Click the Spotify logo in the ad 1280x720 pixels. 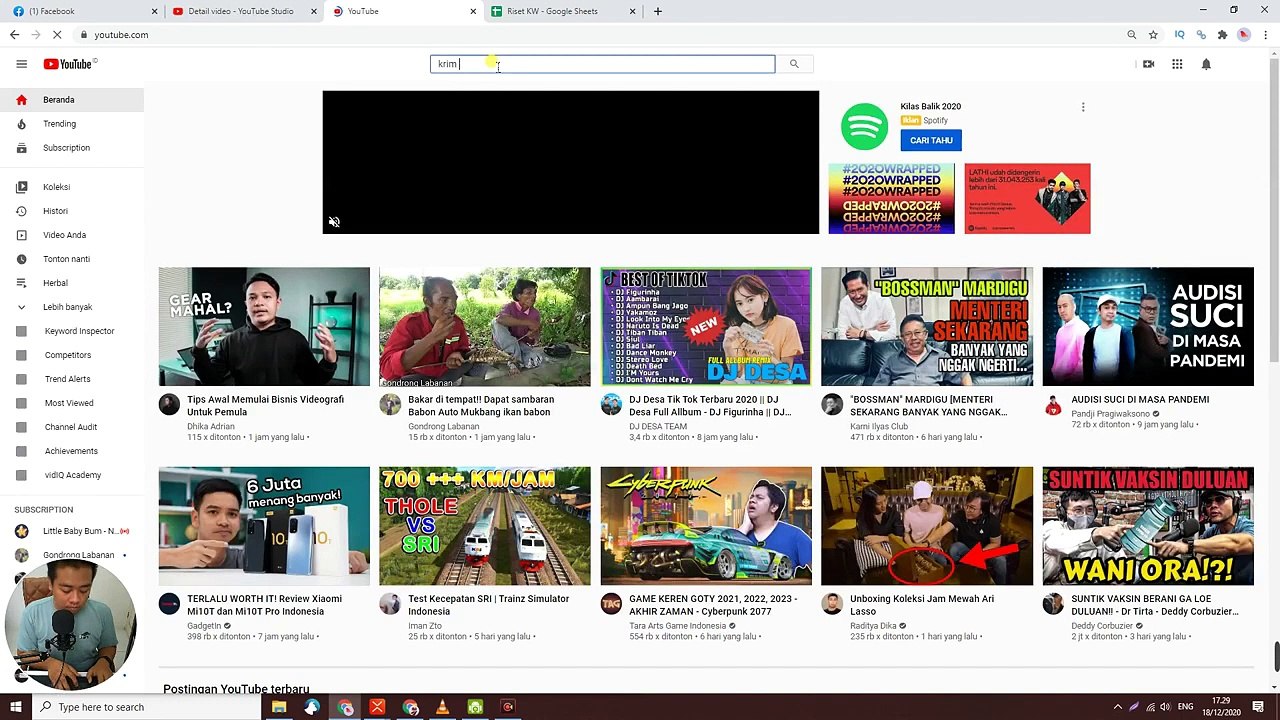(864, 127)
